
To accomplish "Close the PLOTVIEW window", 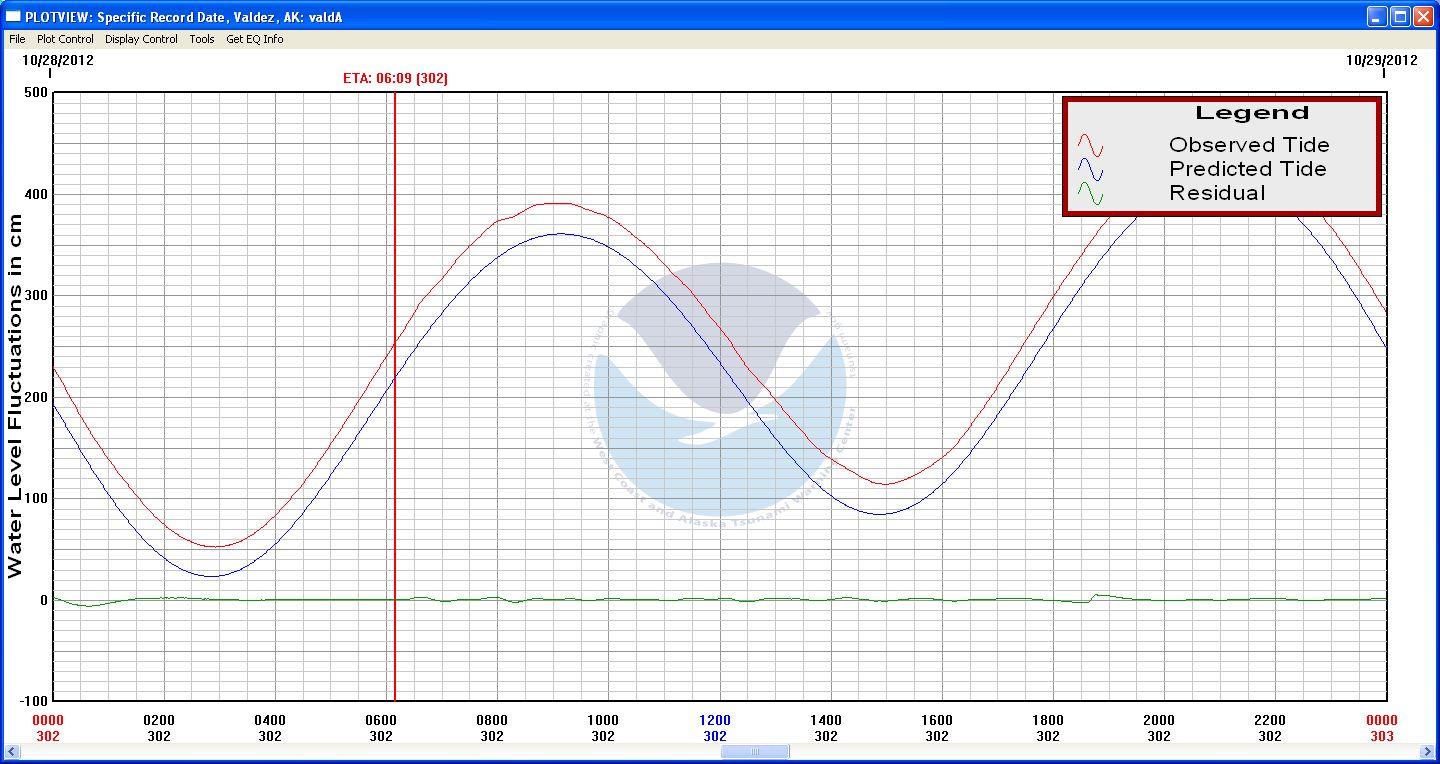I will point(1423,17).
